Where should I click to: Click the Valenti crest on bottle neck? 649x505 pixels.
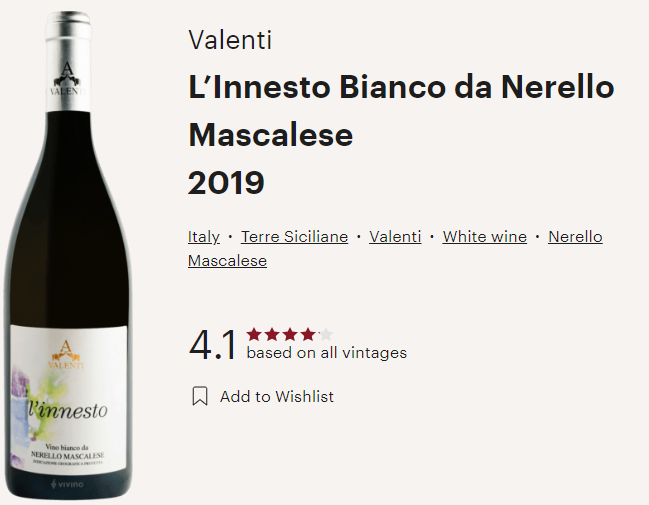(67, 79)
